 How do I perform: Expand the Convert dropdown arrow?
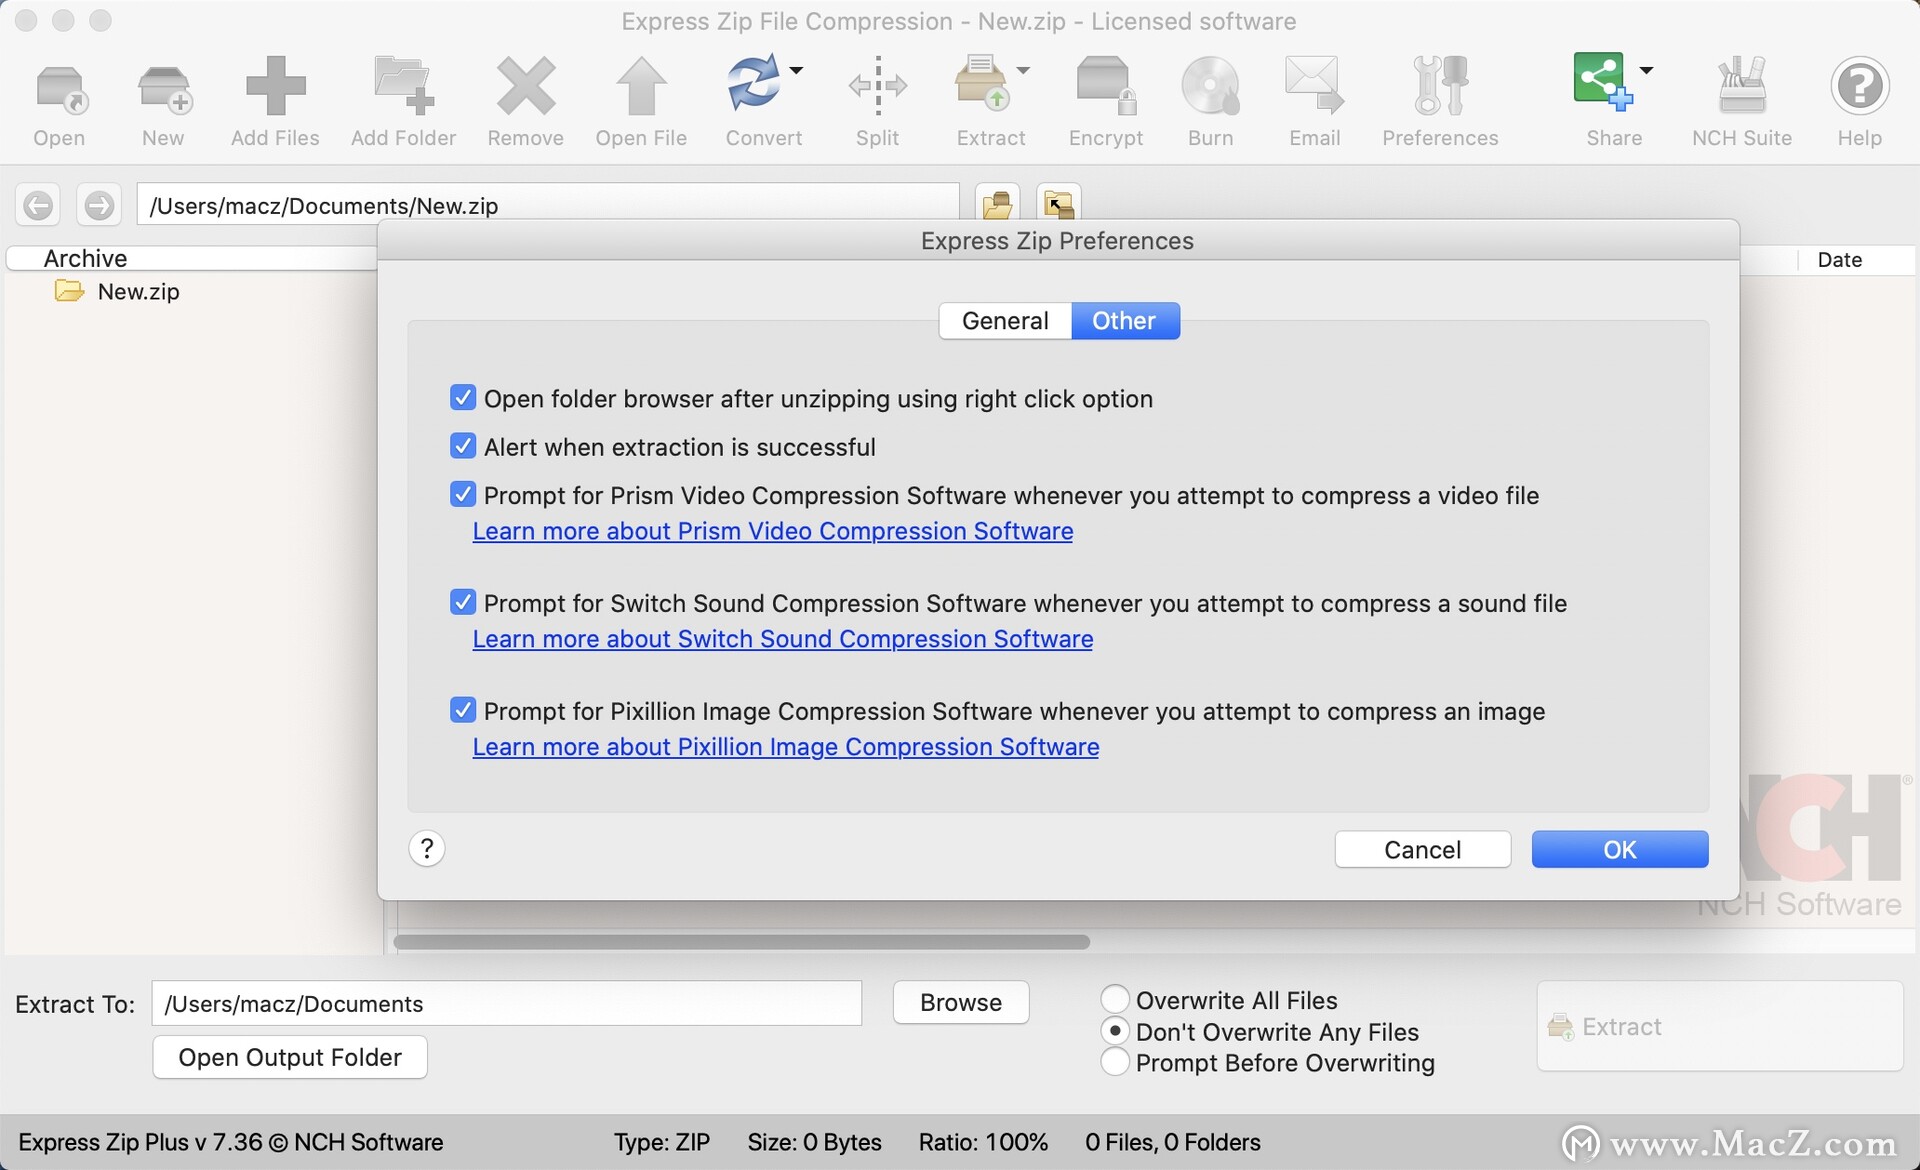point(797,70)
